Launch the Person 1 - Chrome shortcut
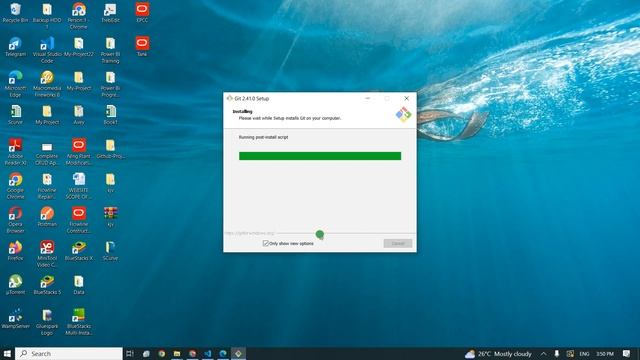The width and height of the screenshot is (640, 360). pos(79,16)
